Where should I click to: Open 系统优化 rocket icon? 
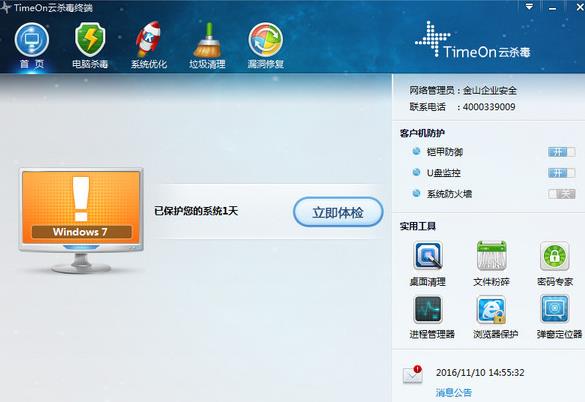[x=148, y=39]
